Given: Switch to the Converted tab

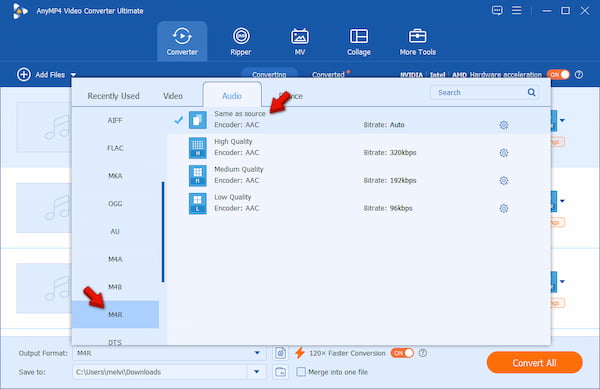Looking at the screenshot, I should click(328, 75).
